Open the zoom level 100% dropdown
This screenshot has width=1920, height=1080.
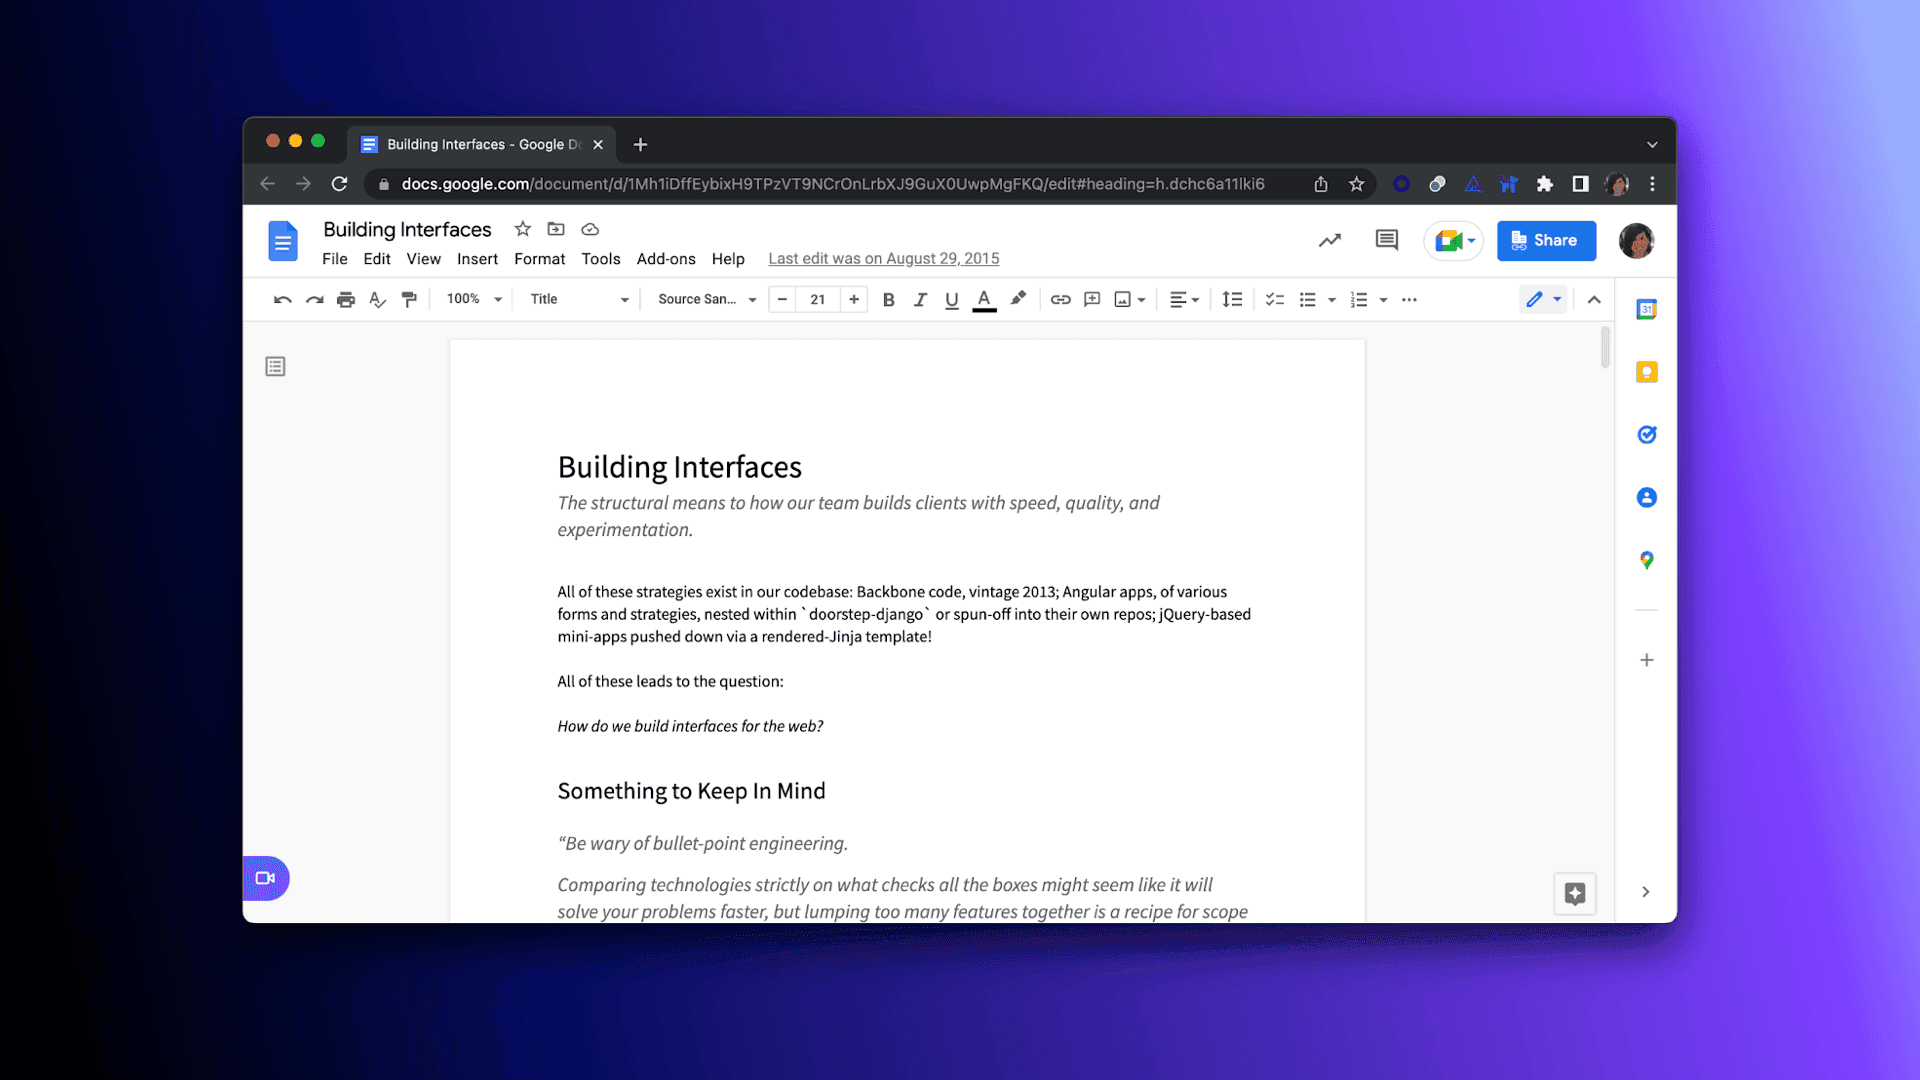pyautogui.click(x=474, y=299)
